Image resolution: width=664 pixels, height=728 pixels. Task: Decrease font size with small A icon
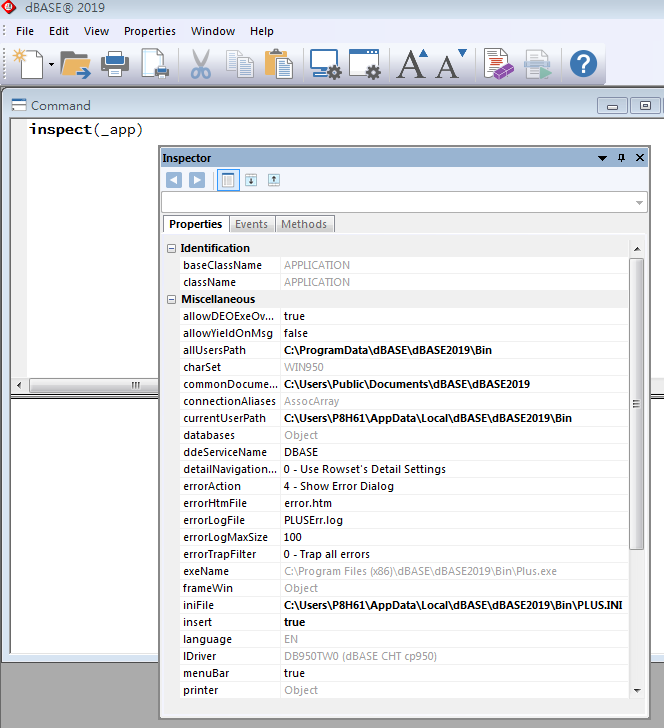(451, 64)
